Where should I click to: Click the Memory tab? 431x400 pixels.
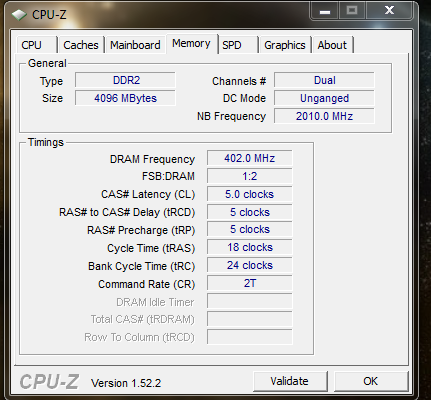[192, 44]
